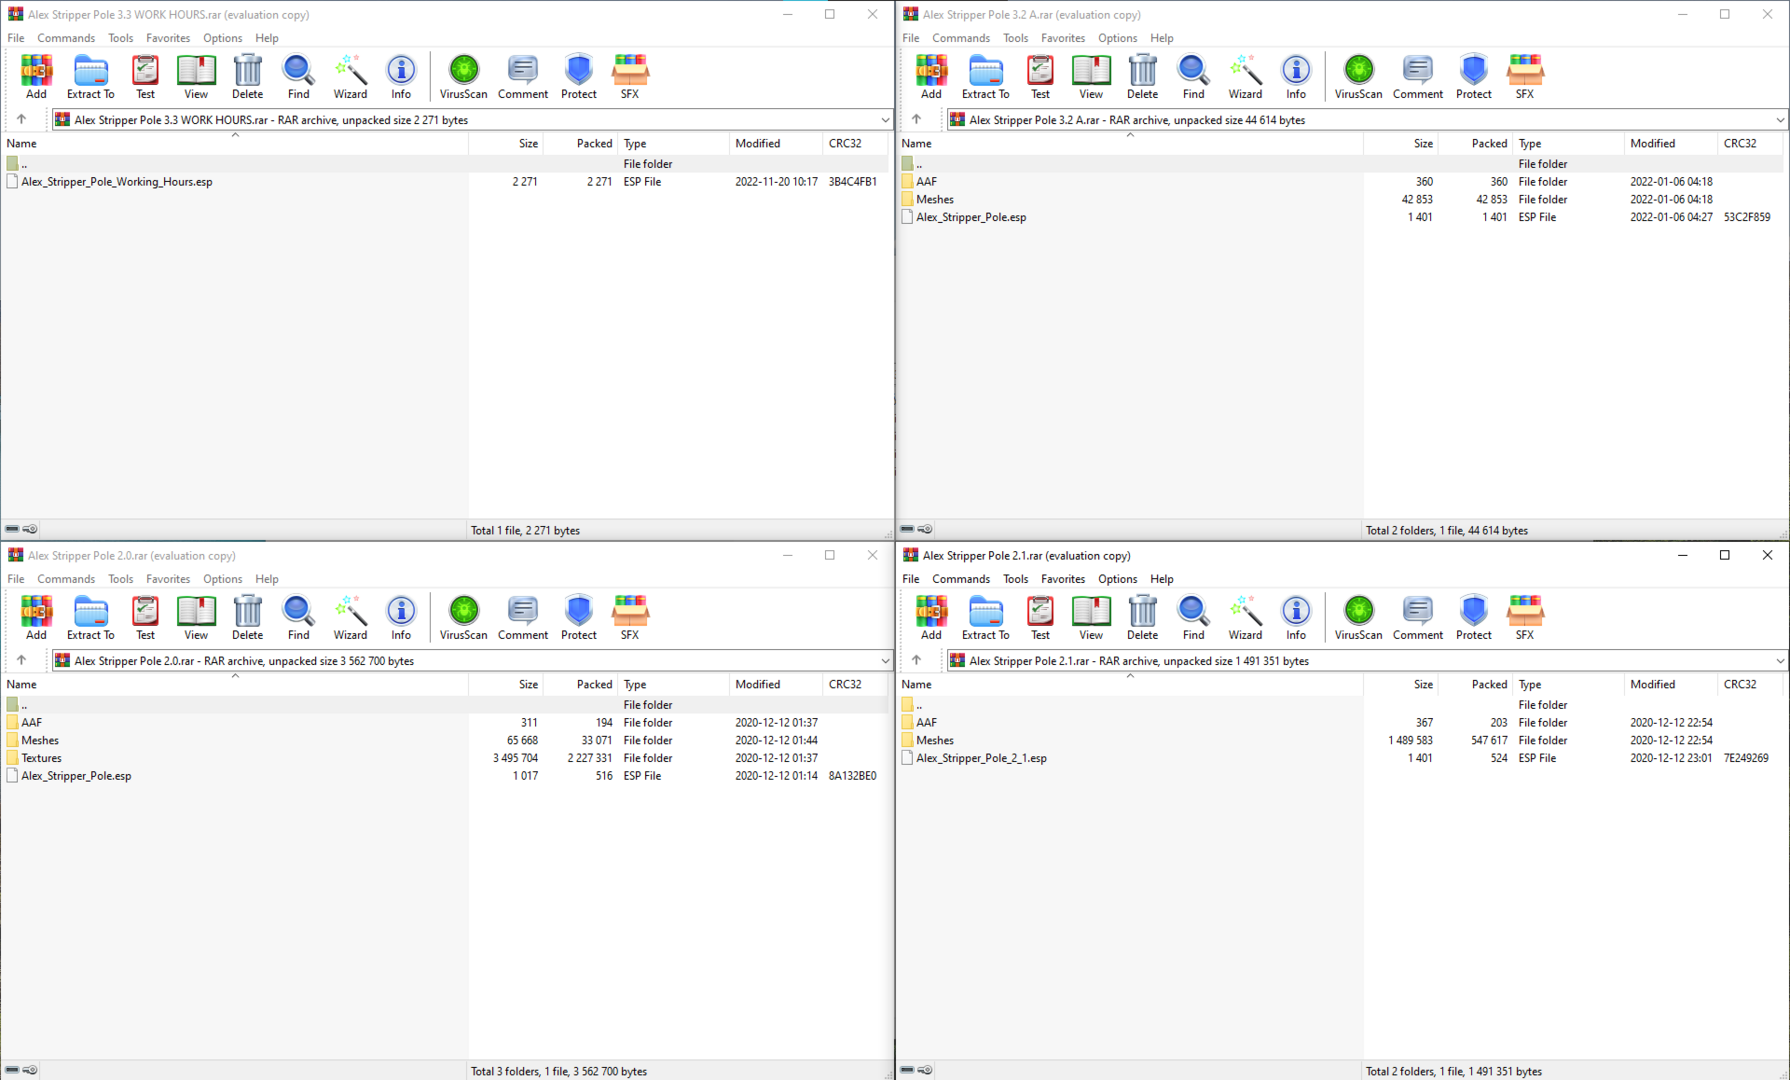1790x1080 pixels.
Task: Click status bar totals in Pole 3.2 A window
Action: [x=1446, y=530]
